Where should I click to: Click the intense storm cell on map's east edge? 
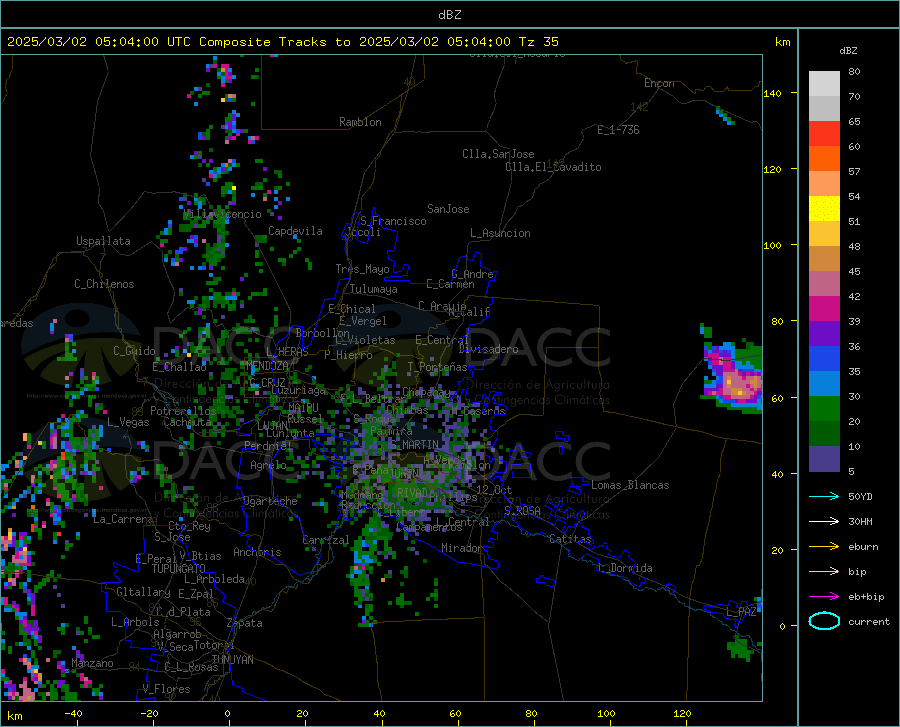pos(734,378)
